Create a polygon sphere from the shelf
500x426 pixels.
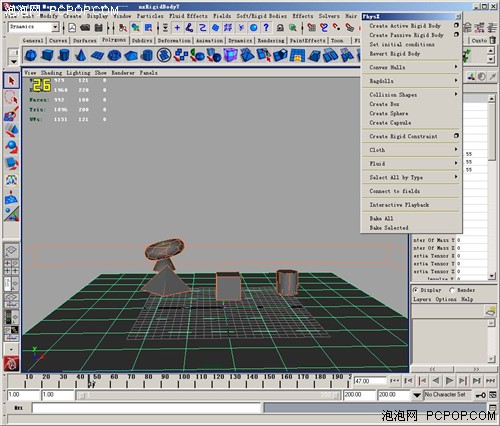point(31,55)
